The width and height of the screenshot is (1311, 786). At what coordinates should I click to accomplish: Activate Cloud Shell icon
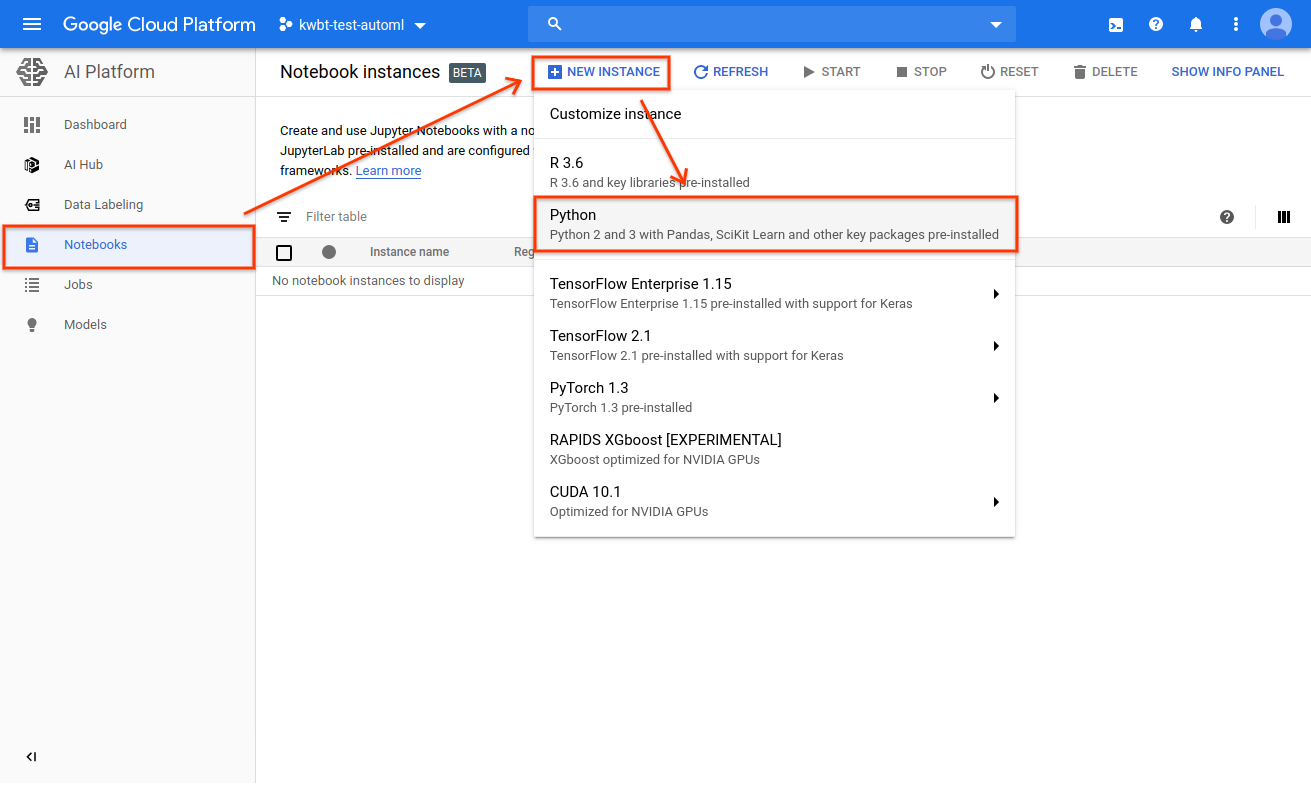tap(1116, 25)
